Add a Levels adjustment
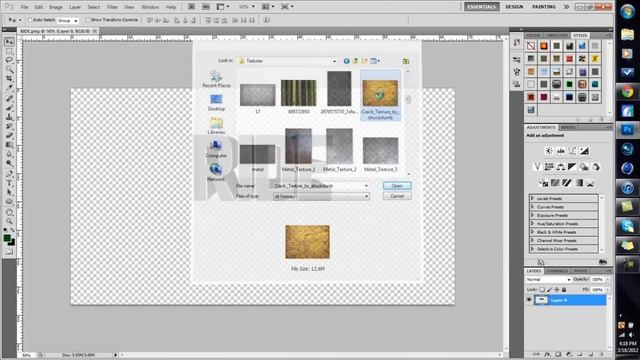Viewport: 640px width, 360px height. click(561, 151)
